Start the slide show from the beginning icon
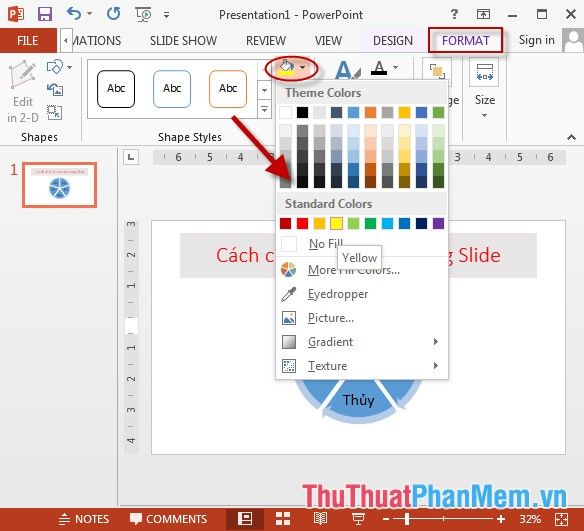This screenshot has width=584, height=531. click(143, 15)
